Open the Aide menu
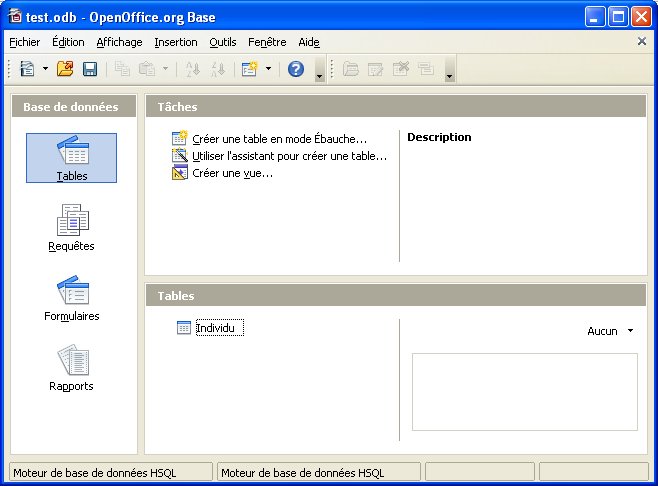658x486 pixels. pyautogui.click(x=309, y=42)
